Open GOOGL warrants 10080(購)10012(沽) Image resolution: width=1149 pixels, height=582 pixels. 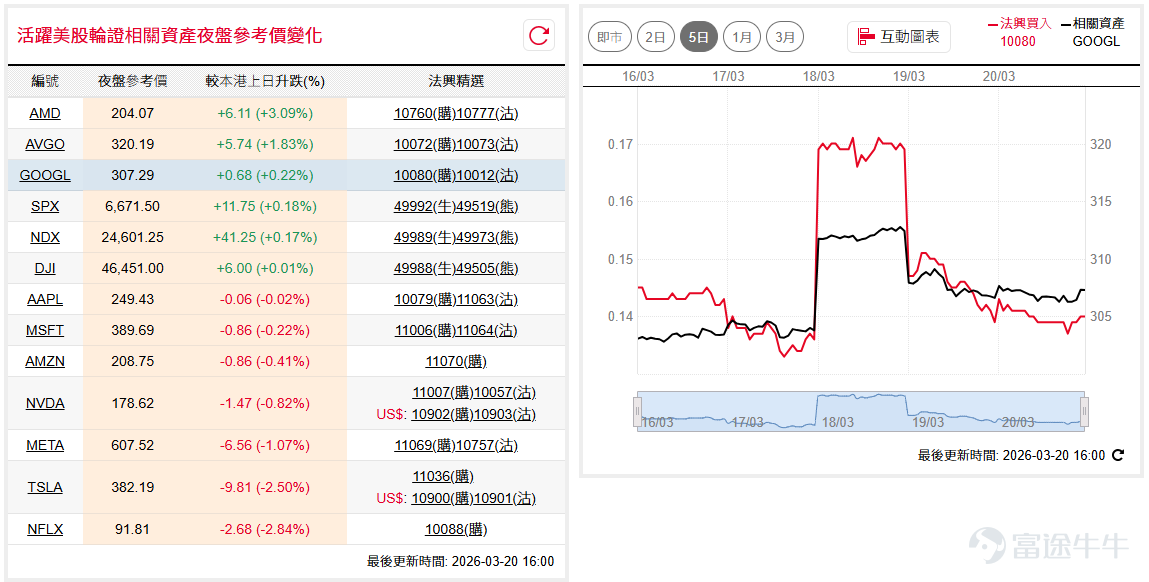click(456, 175)
